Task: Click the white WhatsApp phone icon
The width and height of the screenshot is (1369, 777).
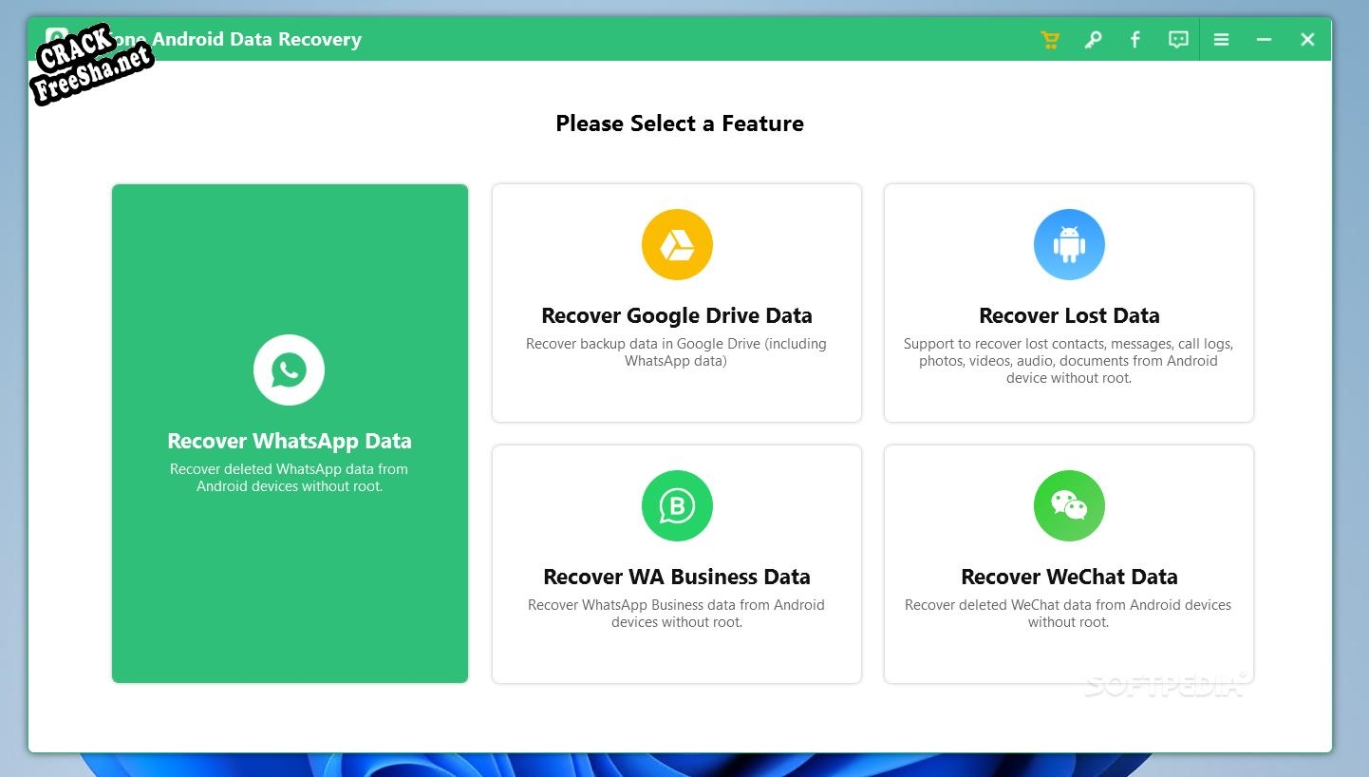Action: (289, 370)
